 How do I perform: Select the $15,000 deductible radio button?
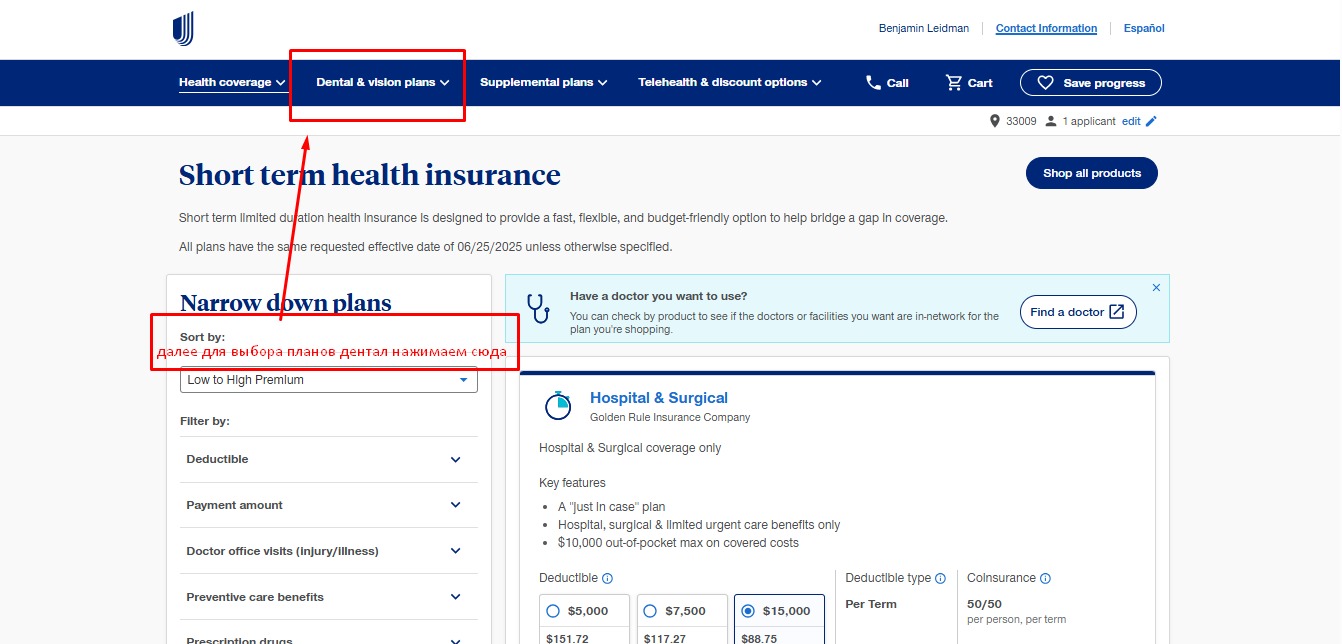(x=748, y=611)
